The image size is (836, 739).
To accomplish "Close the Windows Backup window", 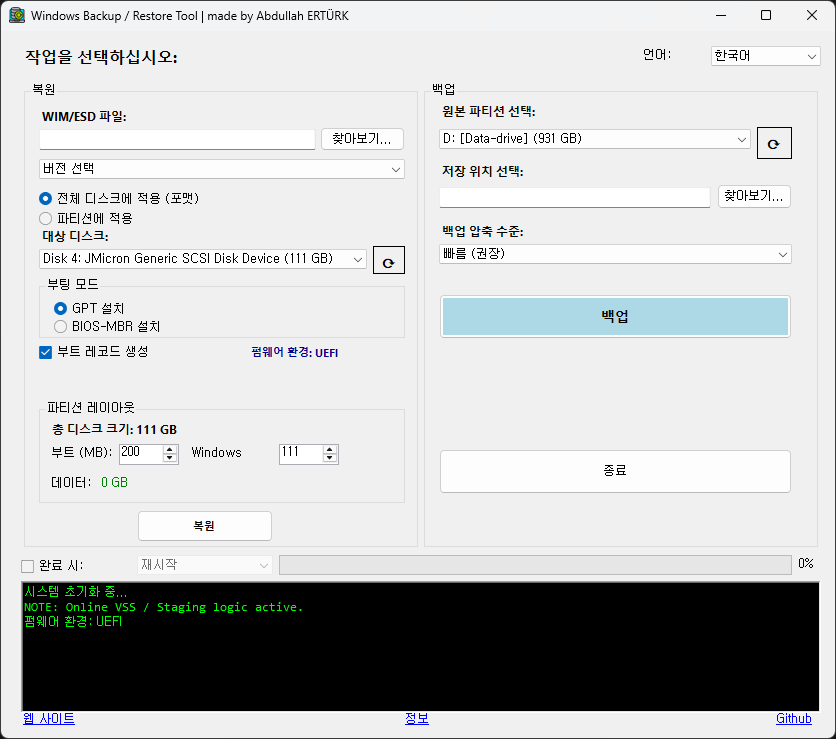I will [812, 15].
